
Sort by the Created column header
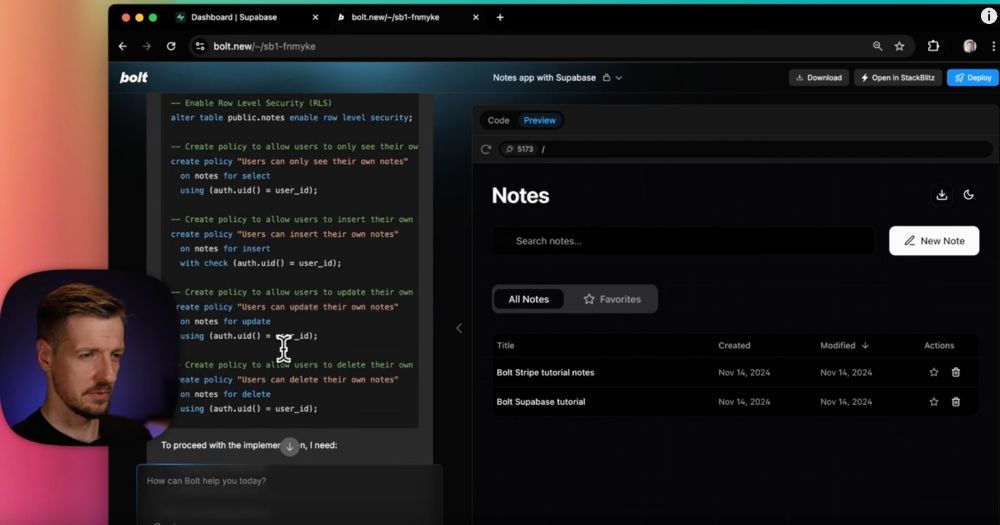click(x=734, y=345)
